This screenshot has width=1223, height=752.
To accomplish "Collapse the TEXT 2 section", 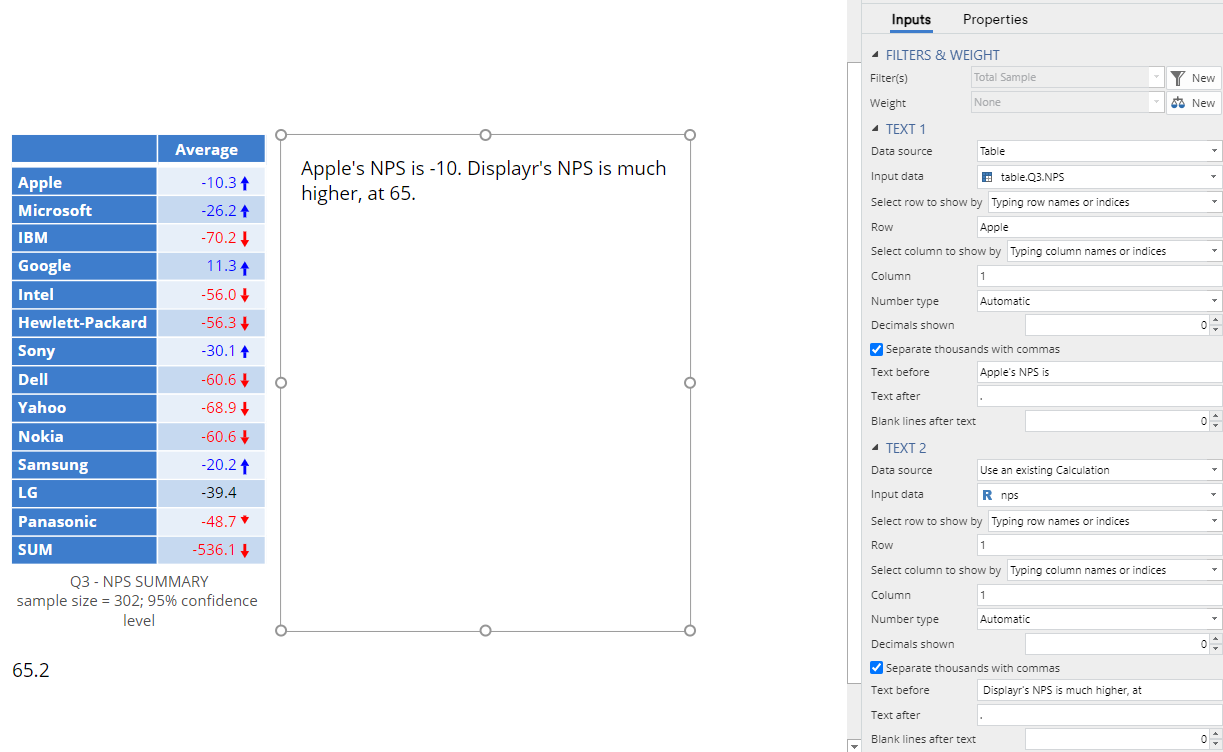I will [x=877, y=448].
